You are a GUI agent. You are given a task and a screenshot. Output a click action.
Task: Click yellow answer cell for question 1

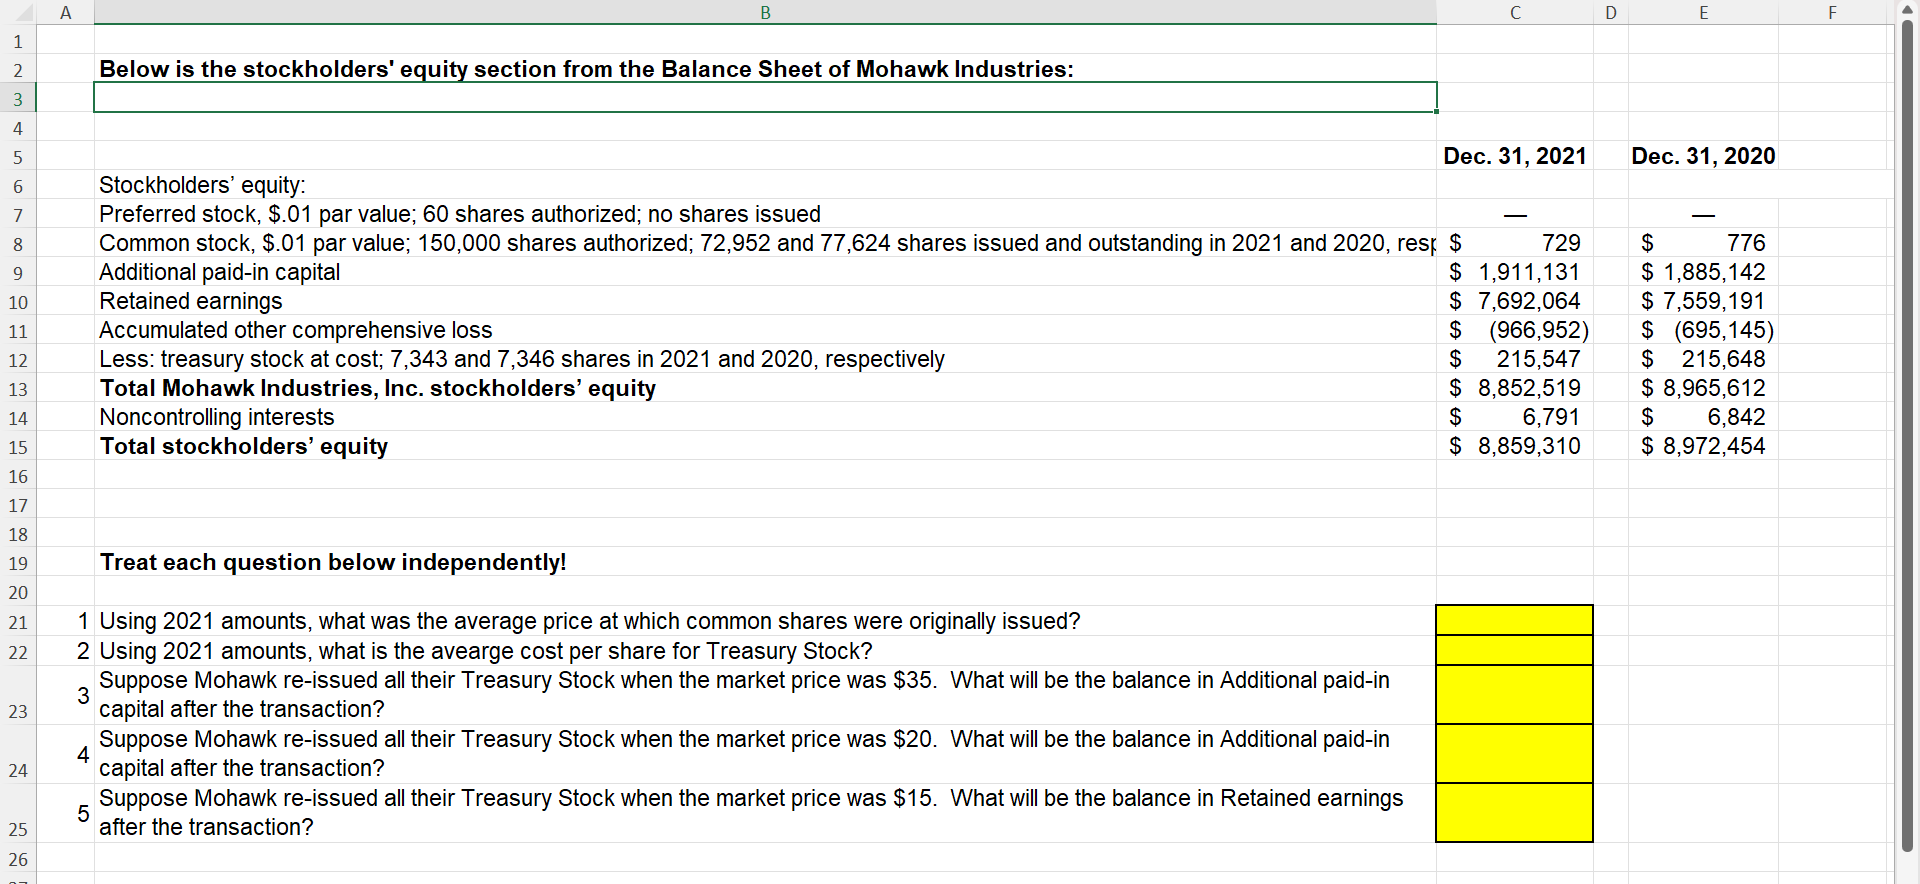[x=1514, y=620]
